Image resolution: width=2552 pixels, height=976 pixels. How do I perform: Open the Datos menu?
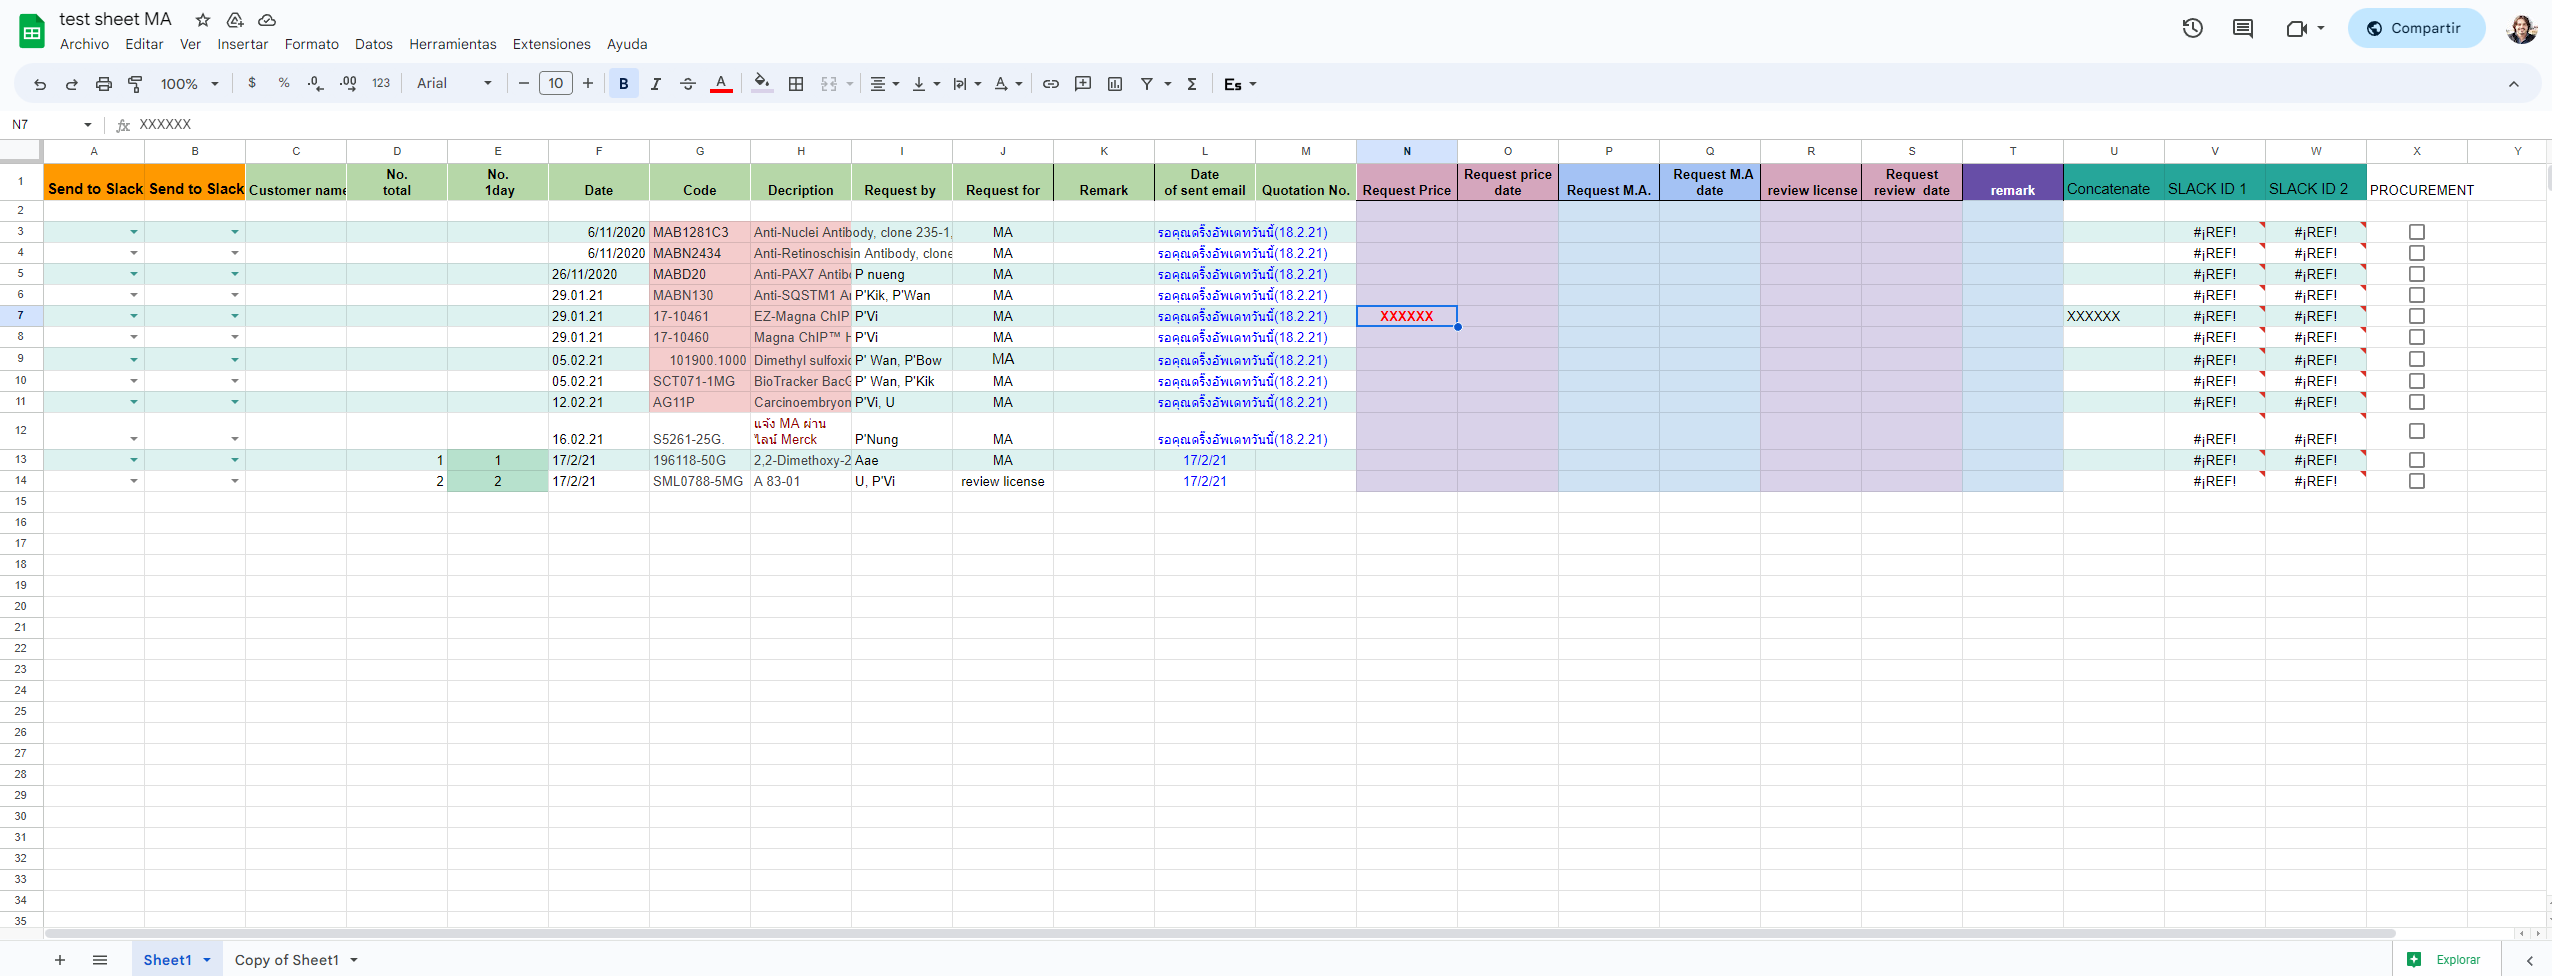pyautogui.click(x=373, y=44)
